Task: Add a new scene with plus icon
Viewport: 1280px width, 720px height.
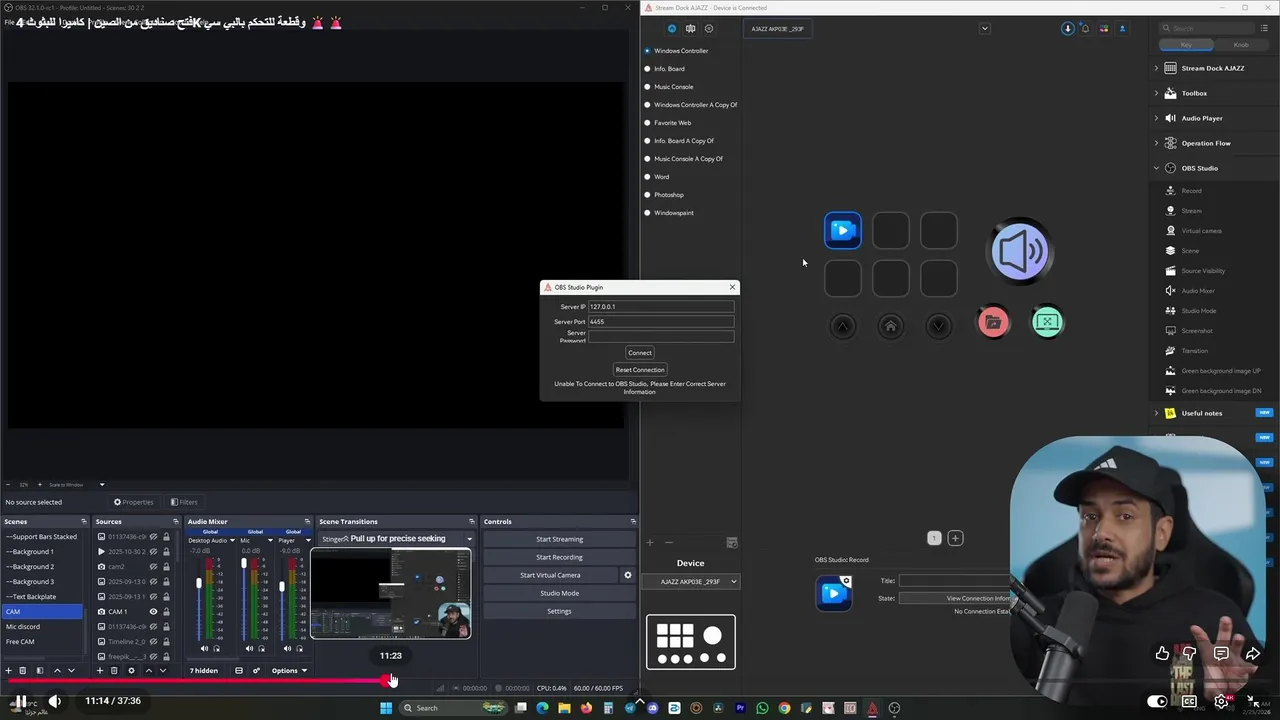Action: [x=8, y=670]
